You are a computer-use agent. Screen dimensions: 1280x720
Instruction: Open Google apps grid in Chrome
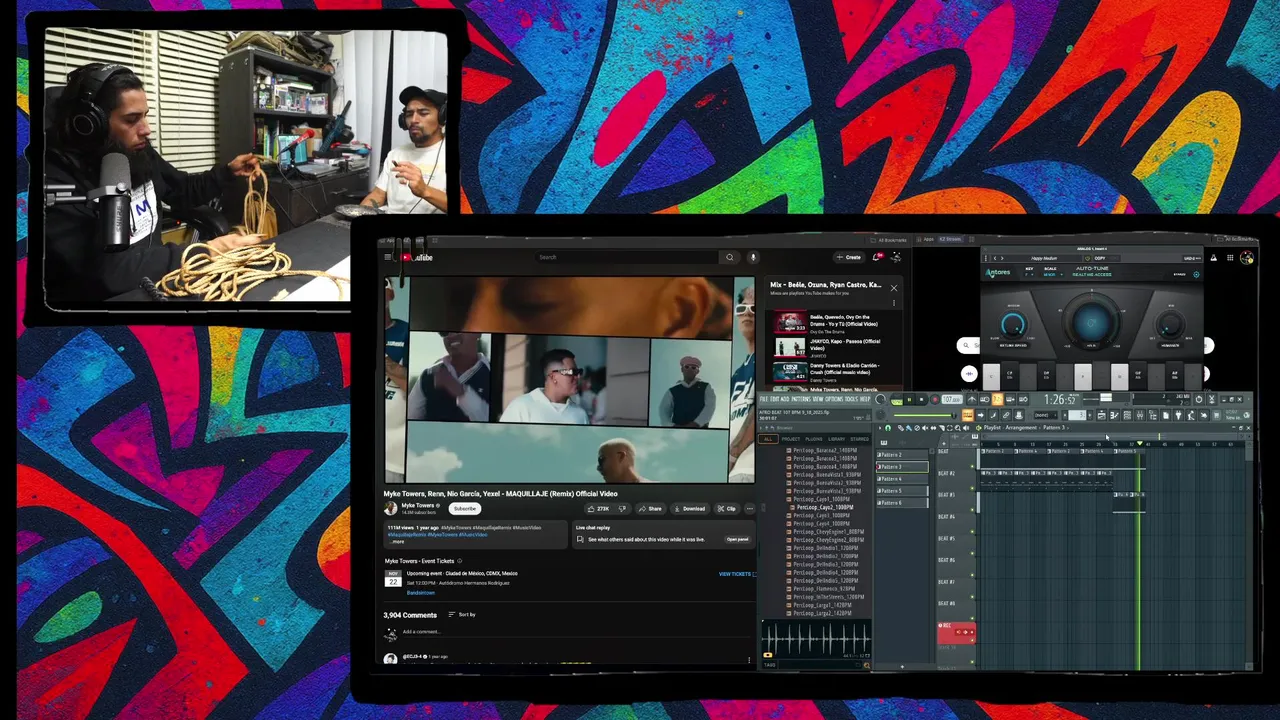pos(1230,258)
